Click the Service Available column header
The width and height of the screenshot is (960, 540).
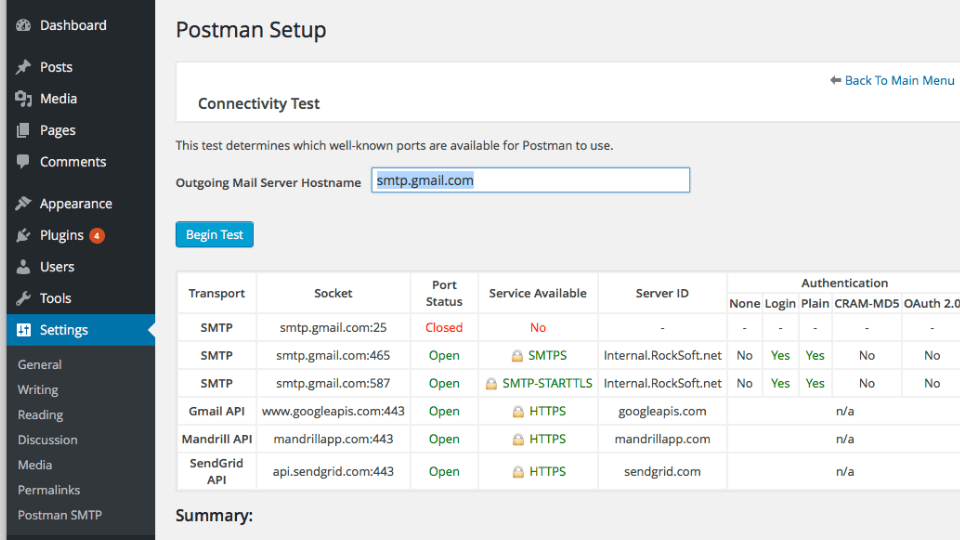coord(538,293)
